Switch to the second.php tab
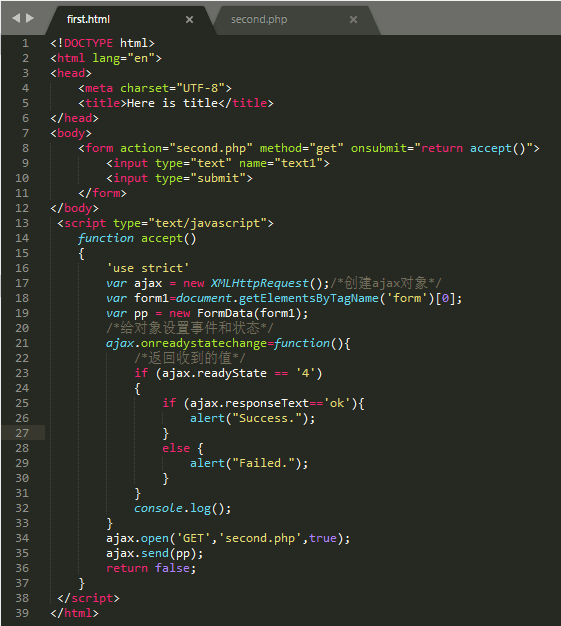 (x=259, y=19)
